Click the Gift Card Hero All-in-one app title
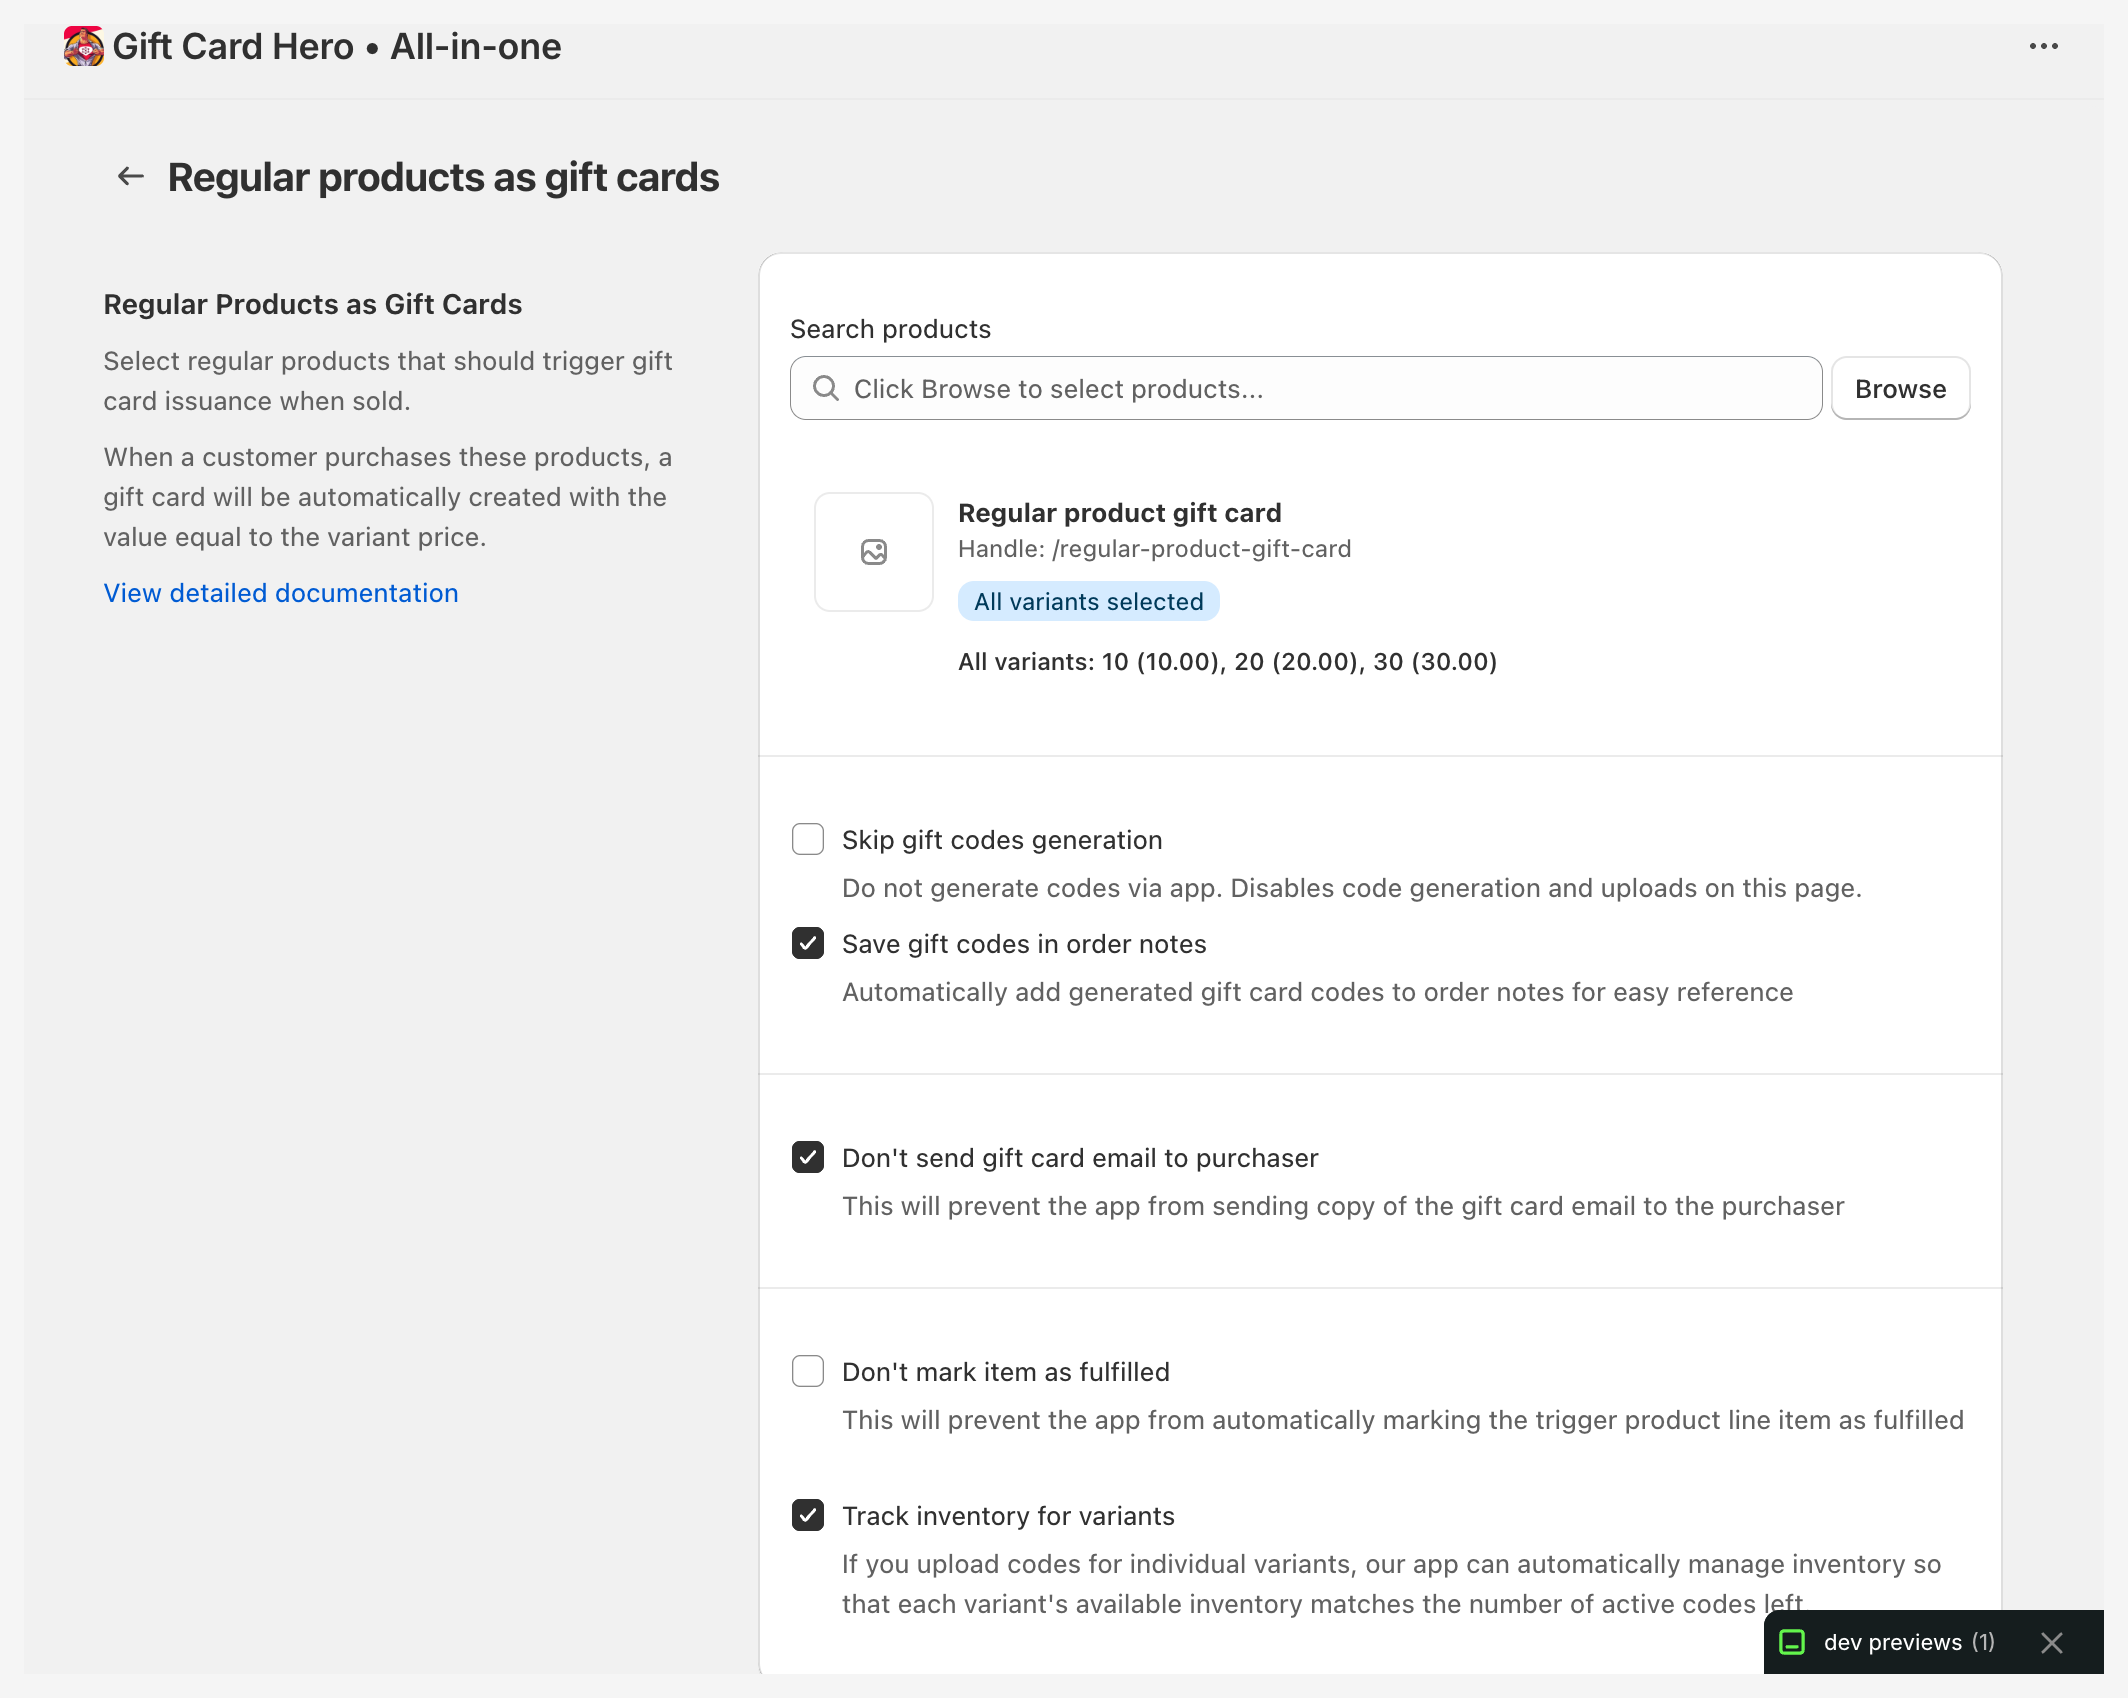Viewport: 2128px width, 1698px height. pyautogui.click(x=337, y=46)
